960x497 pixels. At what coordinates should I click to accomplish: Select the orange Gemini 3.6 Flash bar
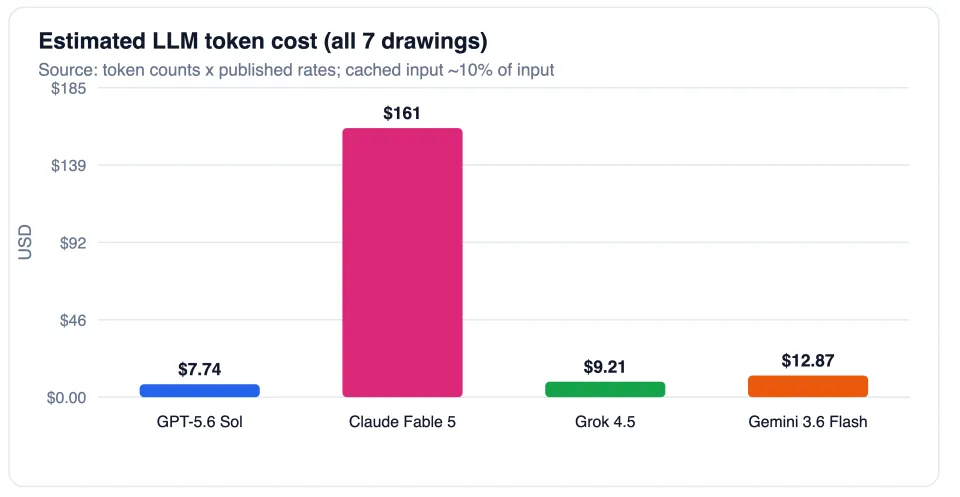808,386
